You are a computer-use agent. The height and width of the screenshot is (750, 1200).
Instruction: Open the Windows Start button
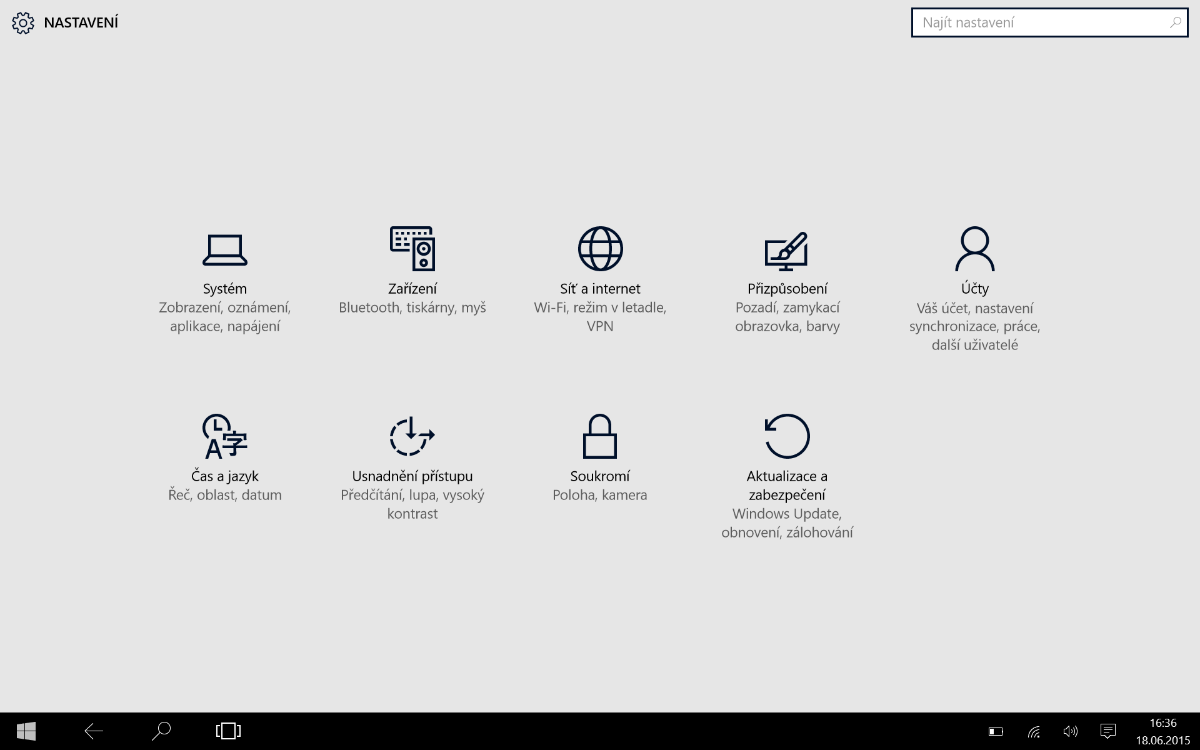(x=26, y=731)
